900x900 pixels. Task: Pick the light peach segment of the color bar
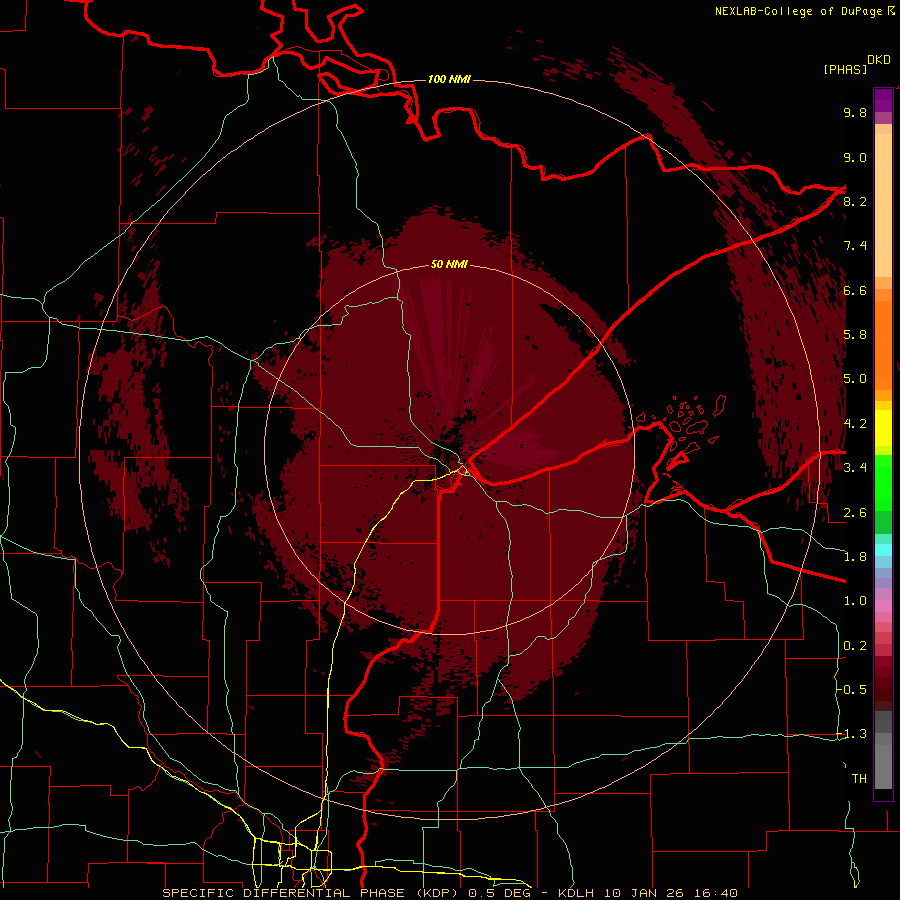tap(883, 207)
